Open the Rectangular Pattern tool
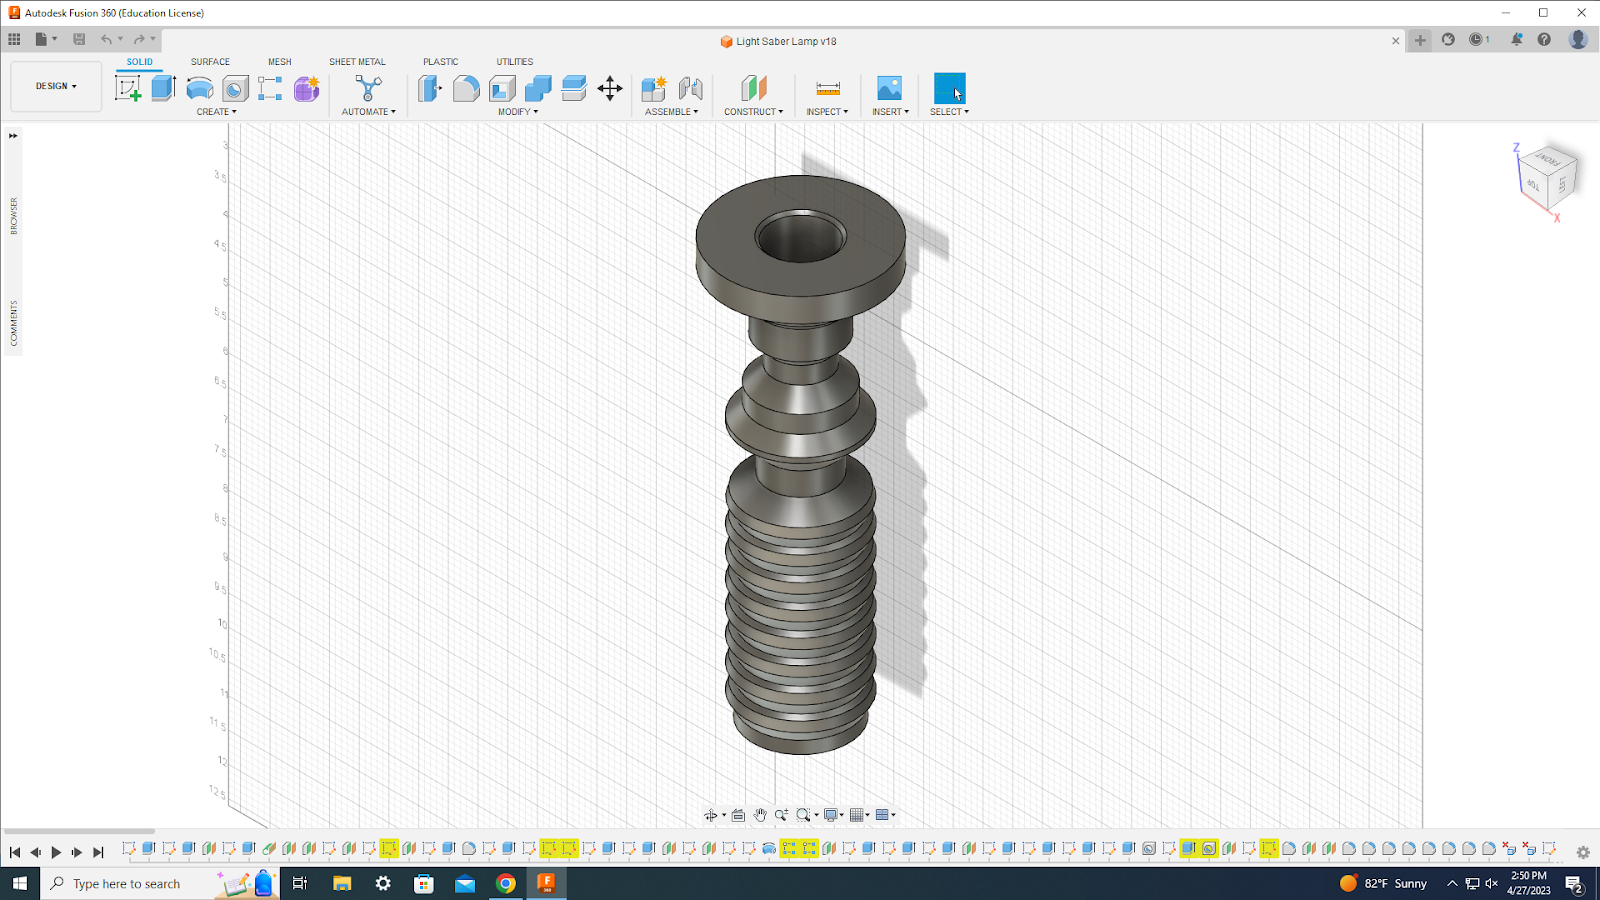1600x900 pixels. point(270,88)
